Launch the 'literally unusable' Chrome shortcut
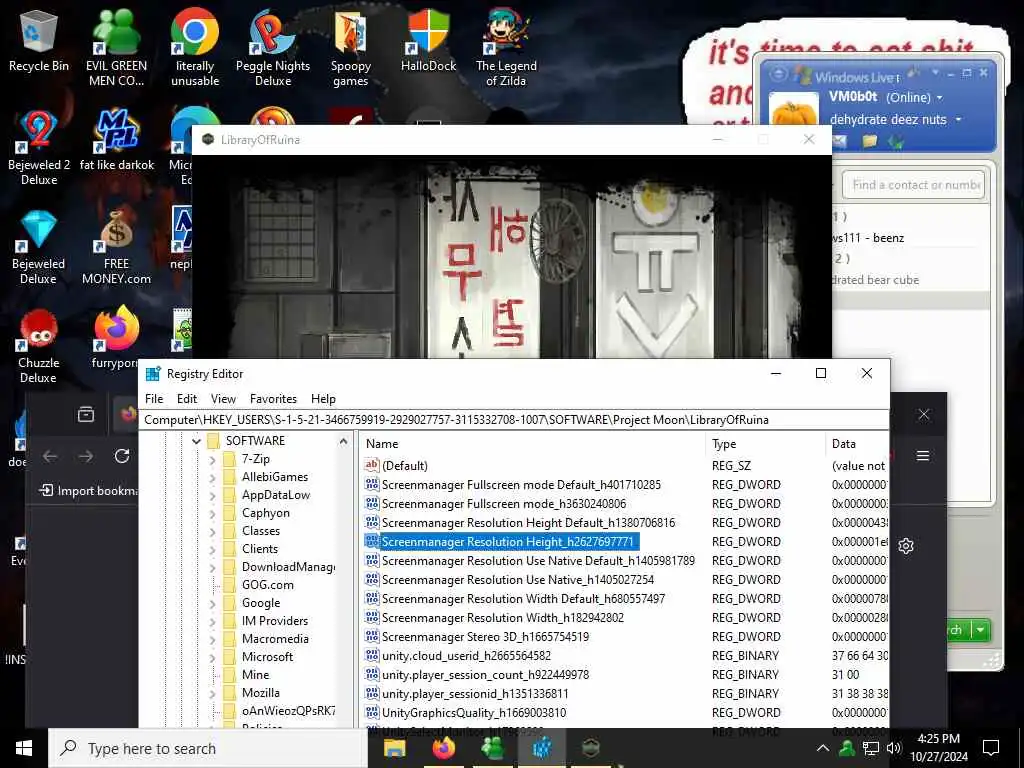 pos(195,46)
